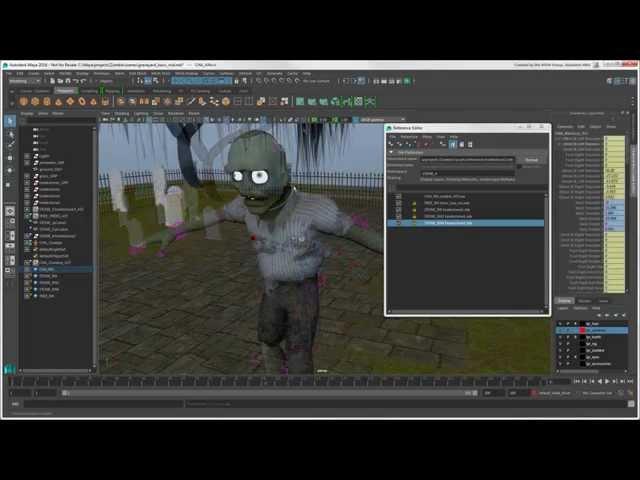The height and width of the screenshot is (480, 640).
Task: Click the highlighted toolbar icon in Reference Editor
Action: [x=453, y=144]
